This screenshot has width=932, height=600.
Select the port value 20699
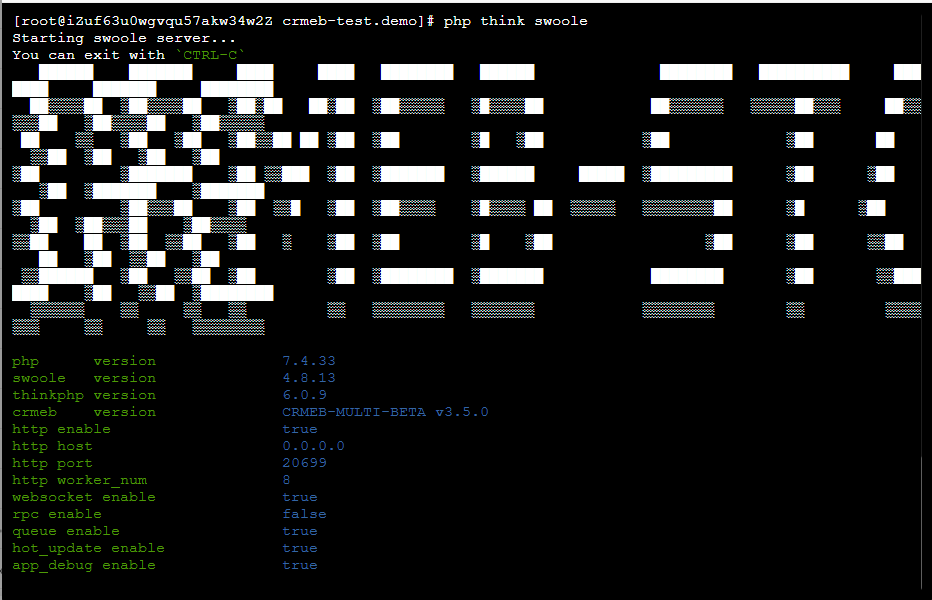click(304, 463)
